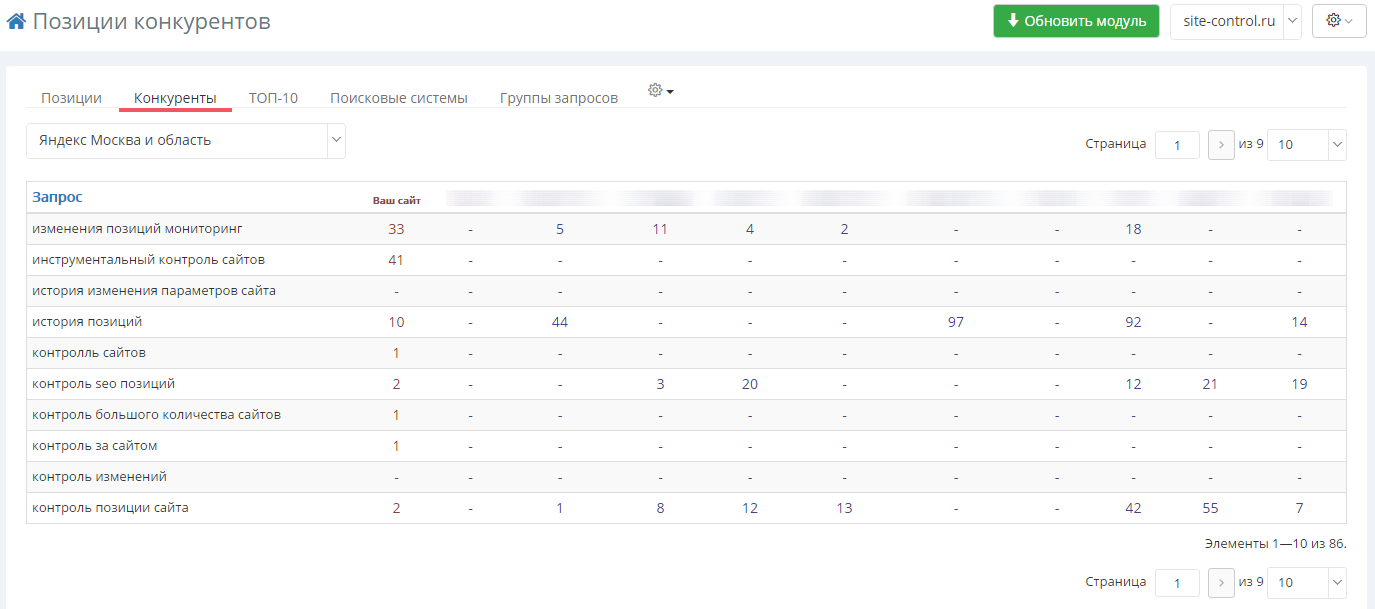Image resolution: width=1375 pixels, height=609 pixels.
Task: Switch to Поисковые системы tab
Action: tap(398, 98)
